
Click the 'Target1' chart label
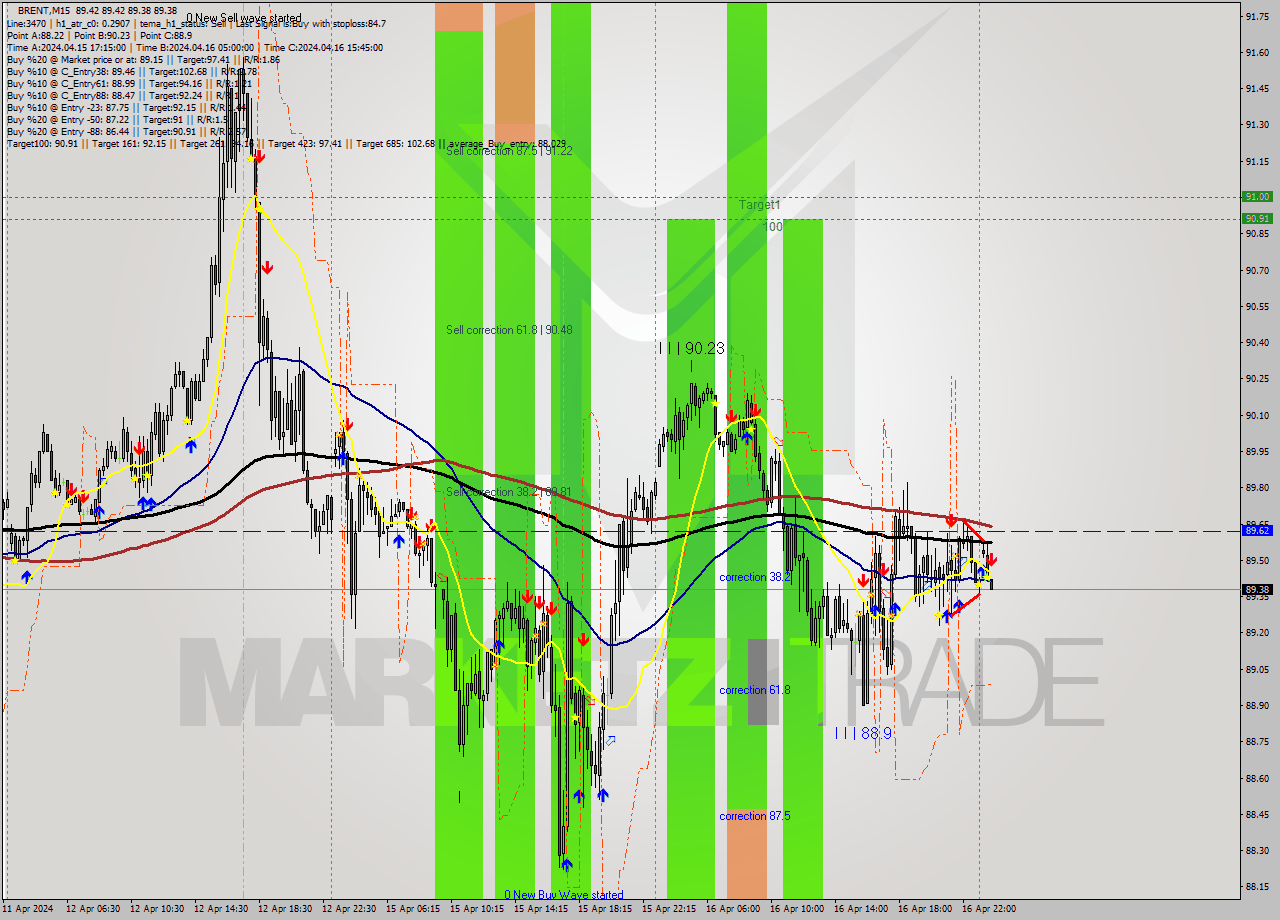pos(760,205)
